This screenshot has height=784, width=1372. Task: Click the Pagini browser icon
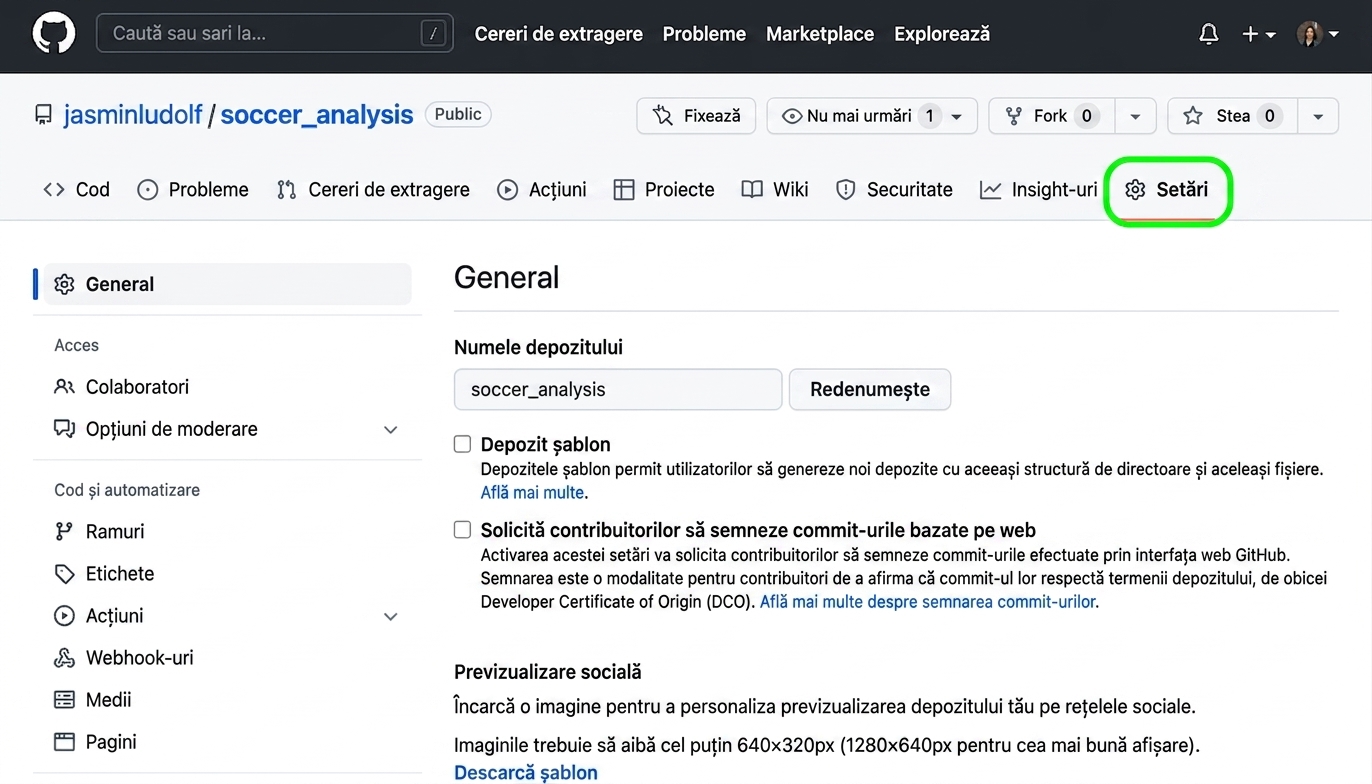click(64, 742)
